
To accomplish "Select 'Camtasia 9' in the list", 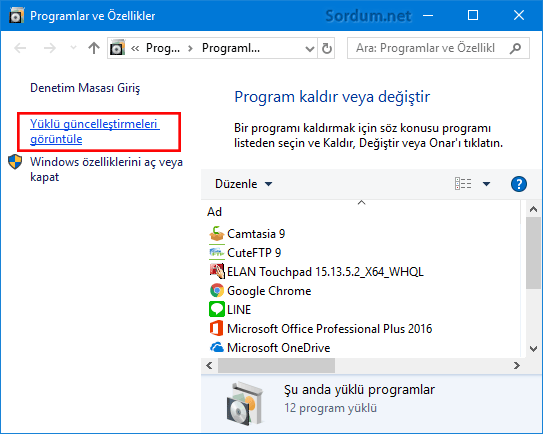I will (256, 234).
